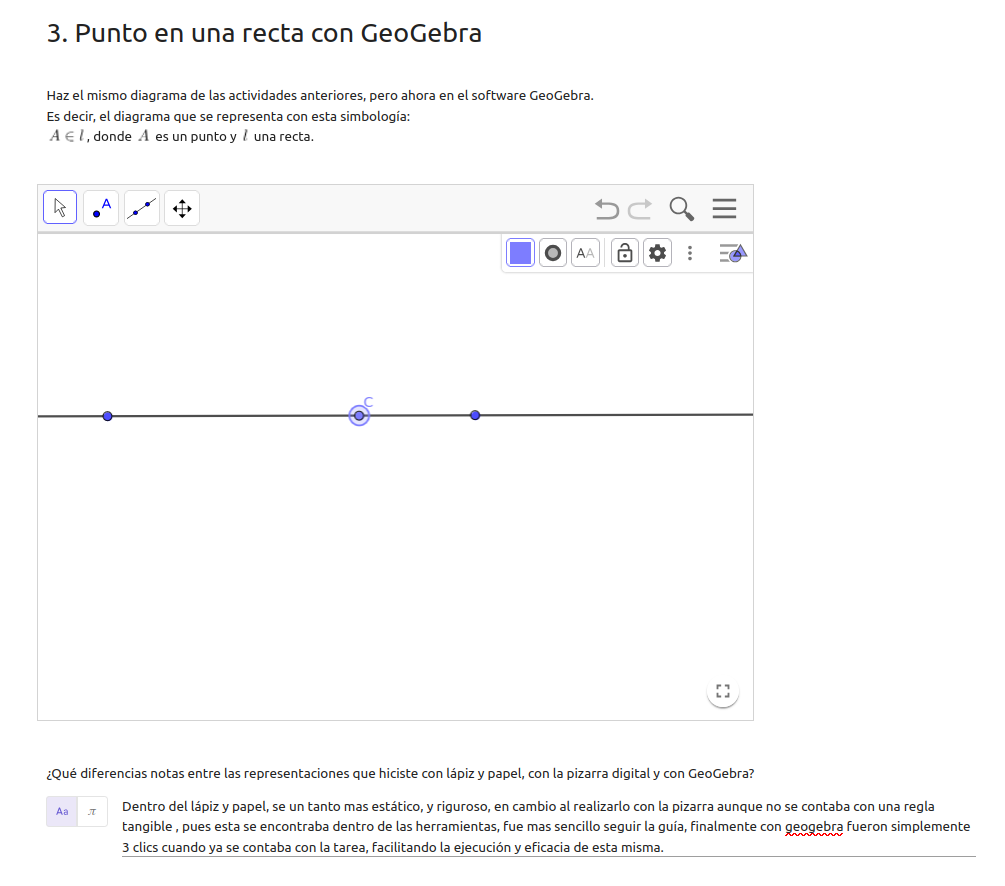Switch to Aa text input mode

62,811
